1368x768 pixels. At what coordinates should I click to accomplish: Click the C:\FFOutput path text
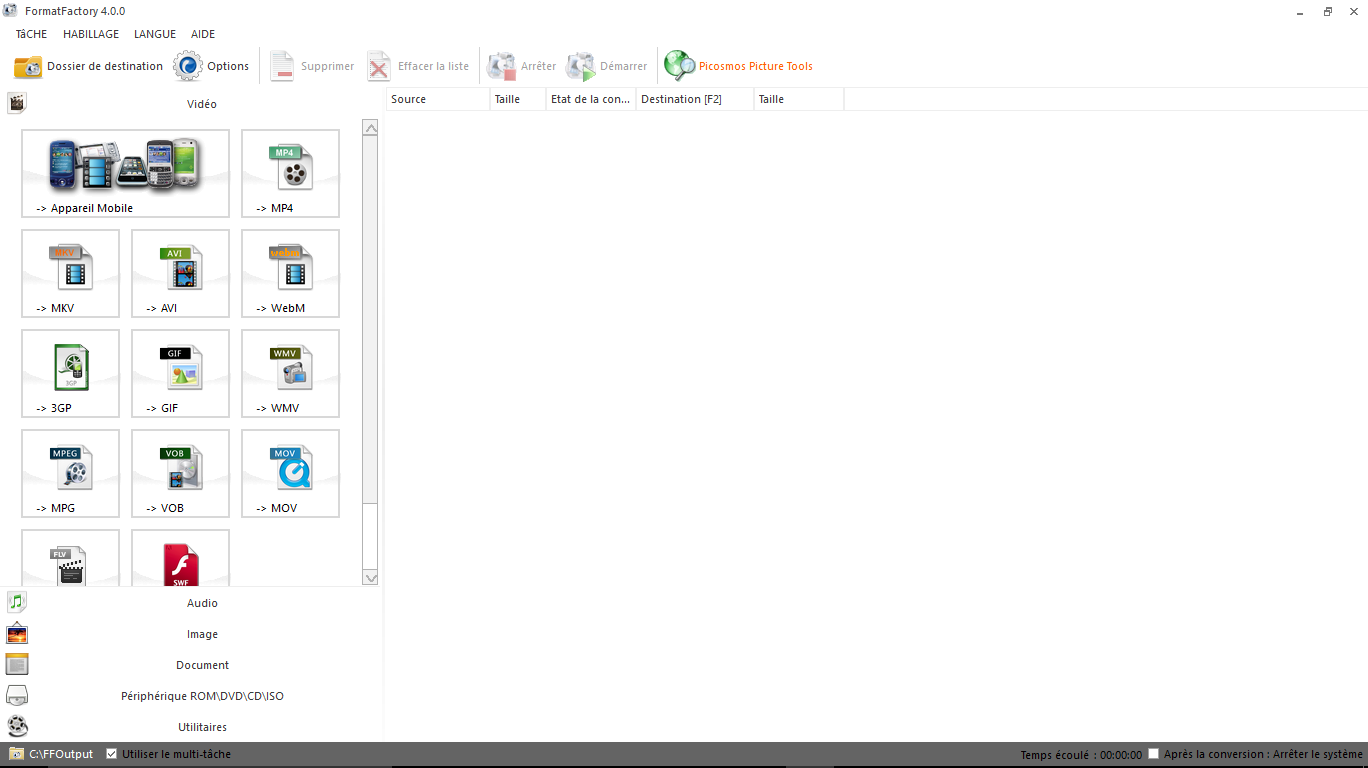(61, 754)
